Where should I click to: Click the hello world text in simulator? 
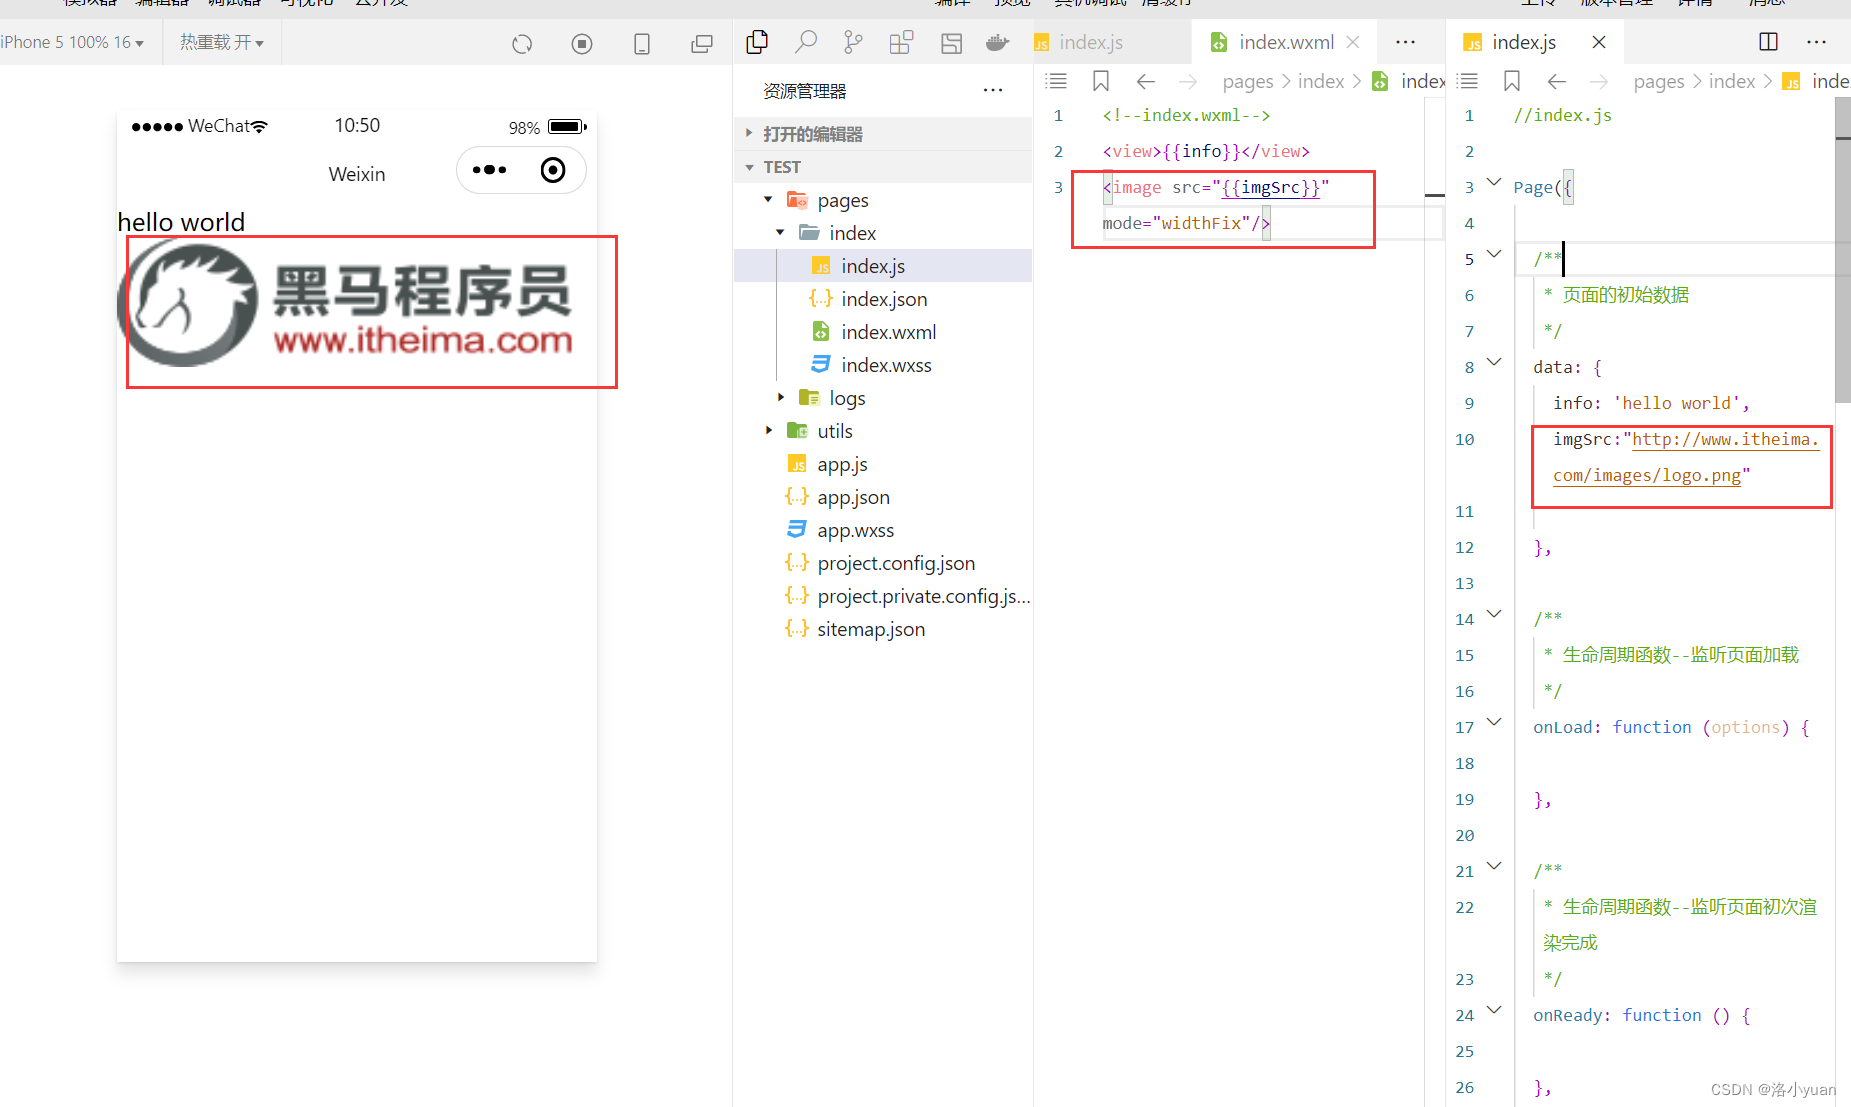[x=181, y=222]
